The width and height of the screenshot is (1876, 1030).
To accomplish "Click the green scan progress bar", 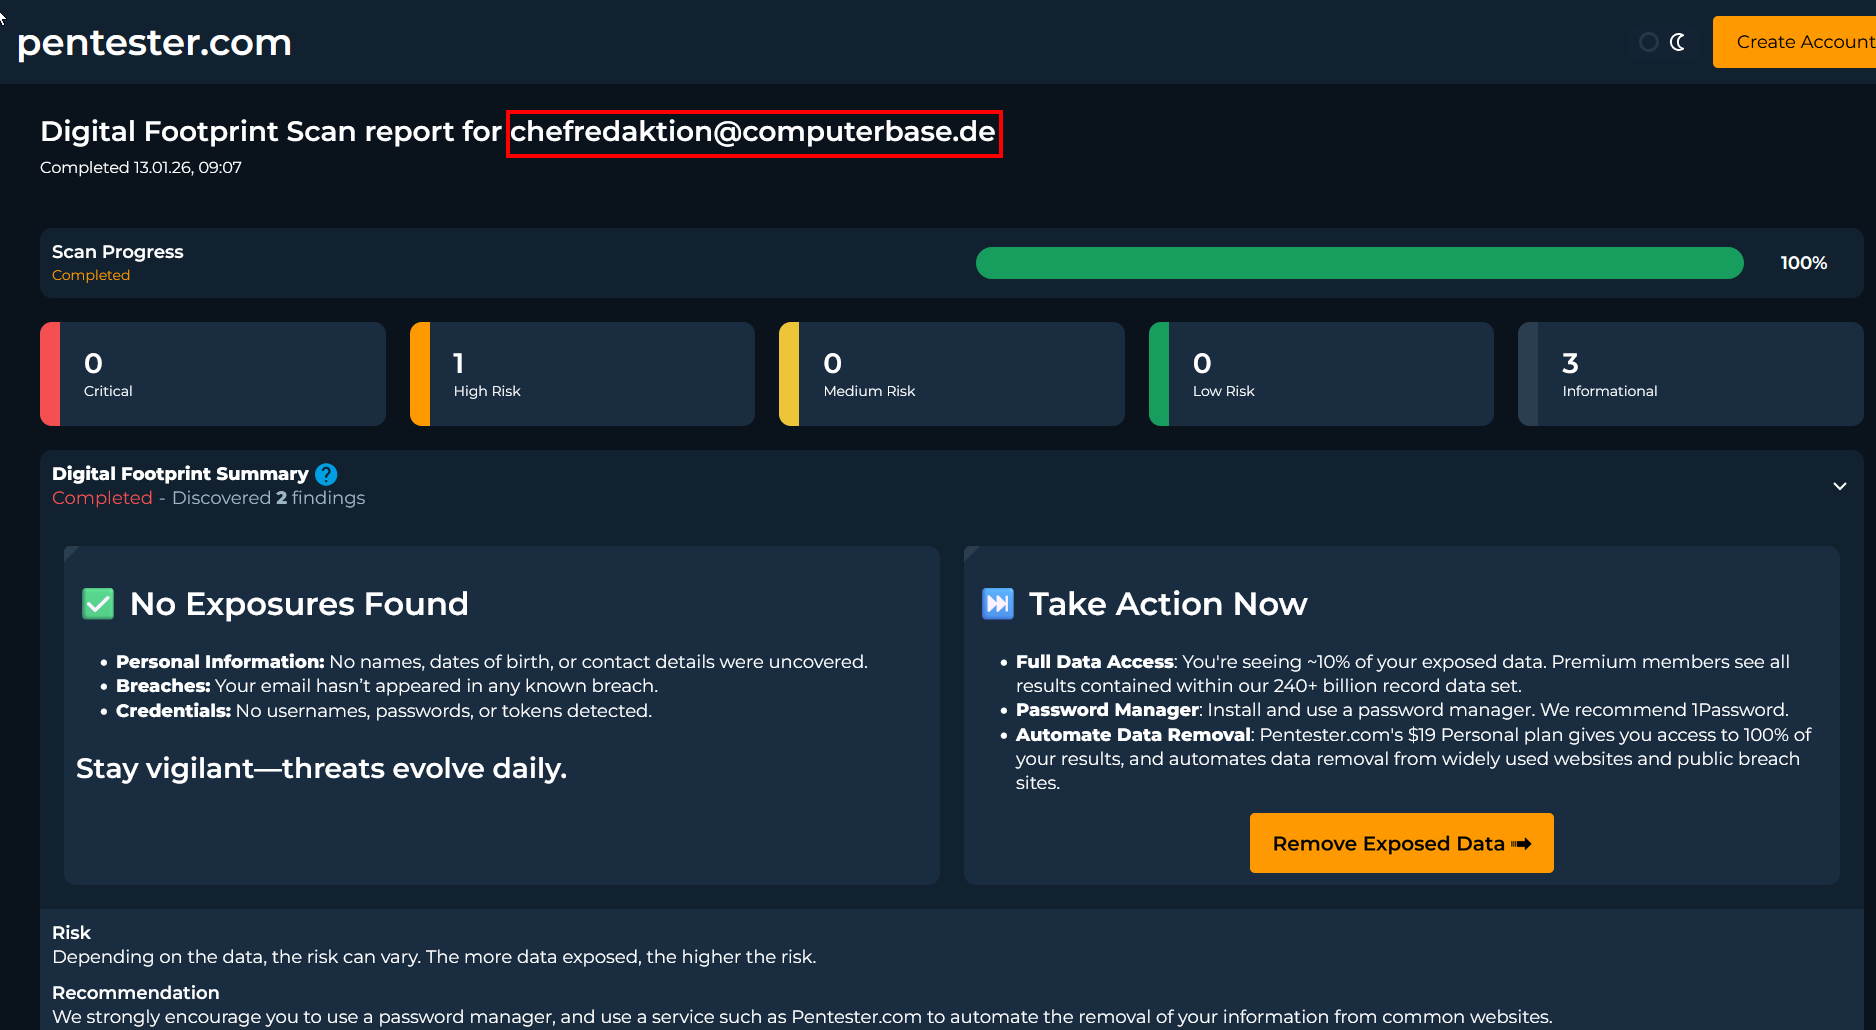I will click(1360, 263).
